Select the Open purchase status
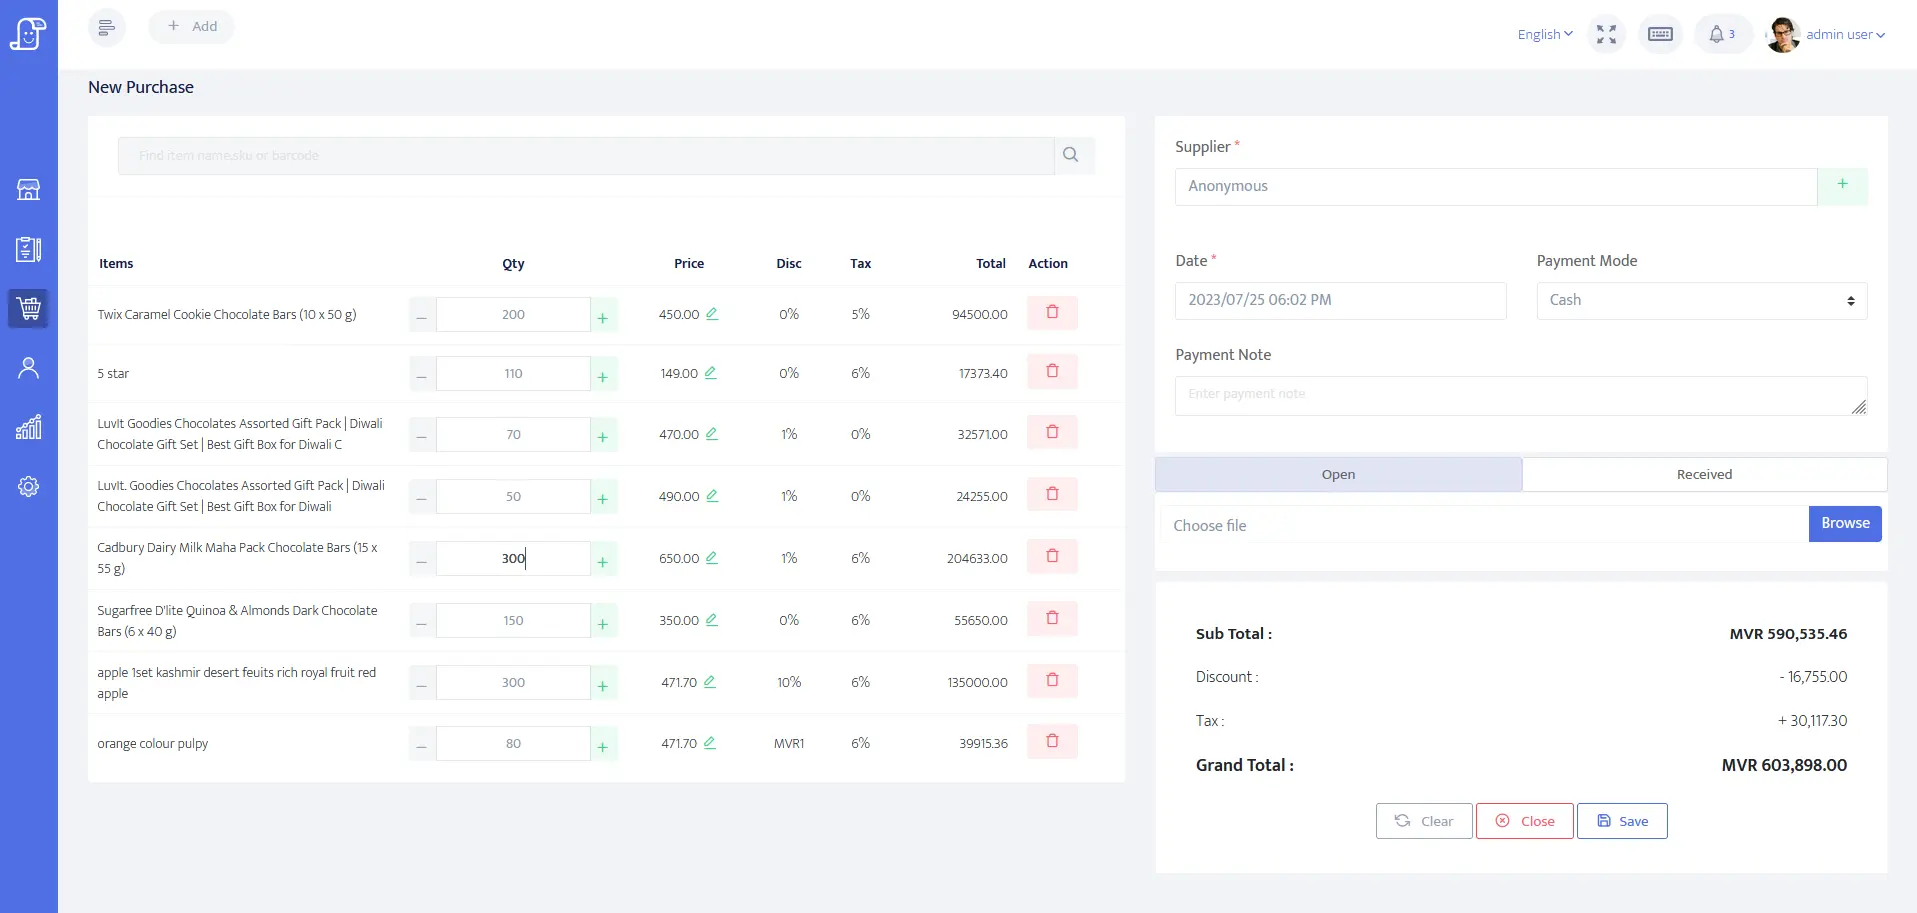This screenshot has width=1917, height=913. [1338, 475]
